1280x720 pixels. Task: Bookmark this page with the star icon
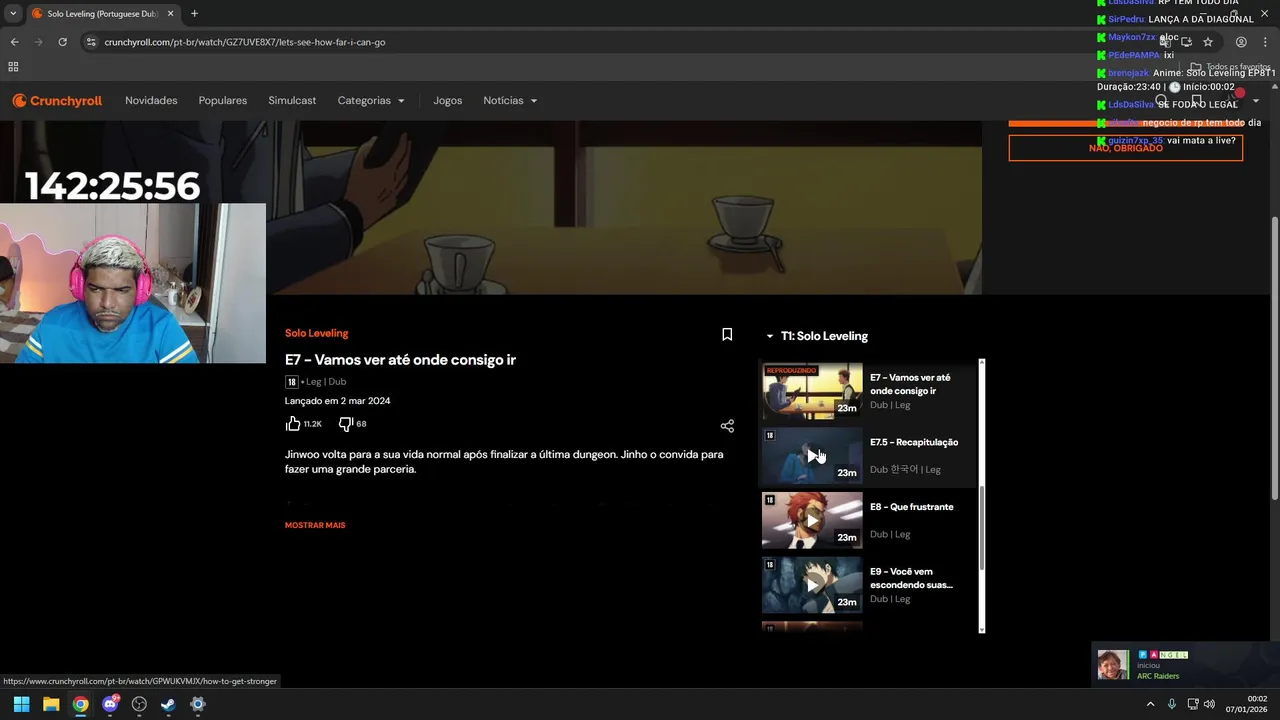[1208, 42]
